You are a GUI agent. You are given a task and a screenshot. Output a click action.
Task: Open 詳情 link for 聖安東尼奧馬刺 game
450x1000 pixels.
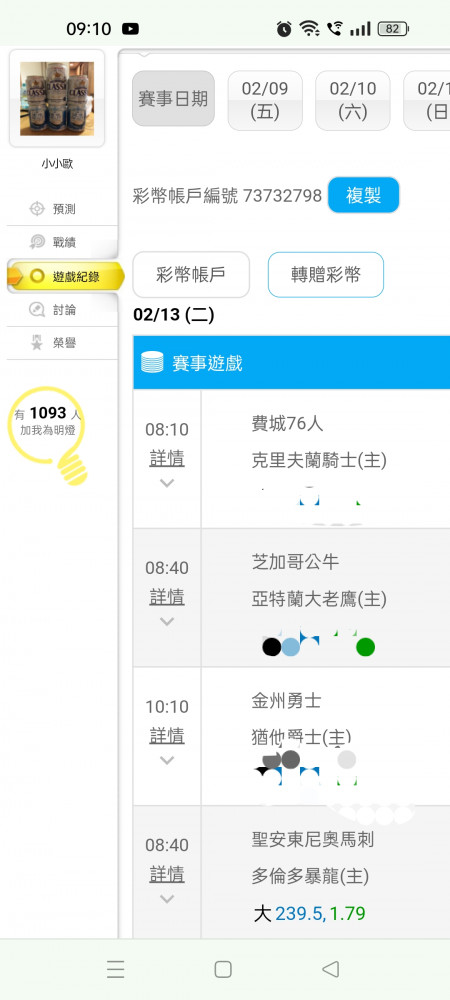(167, 874)
